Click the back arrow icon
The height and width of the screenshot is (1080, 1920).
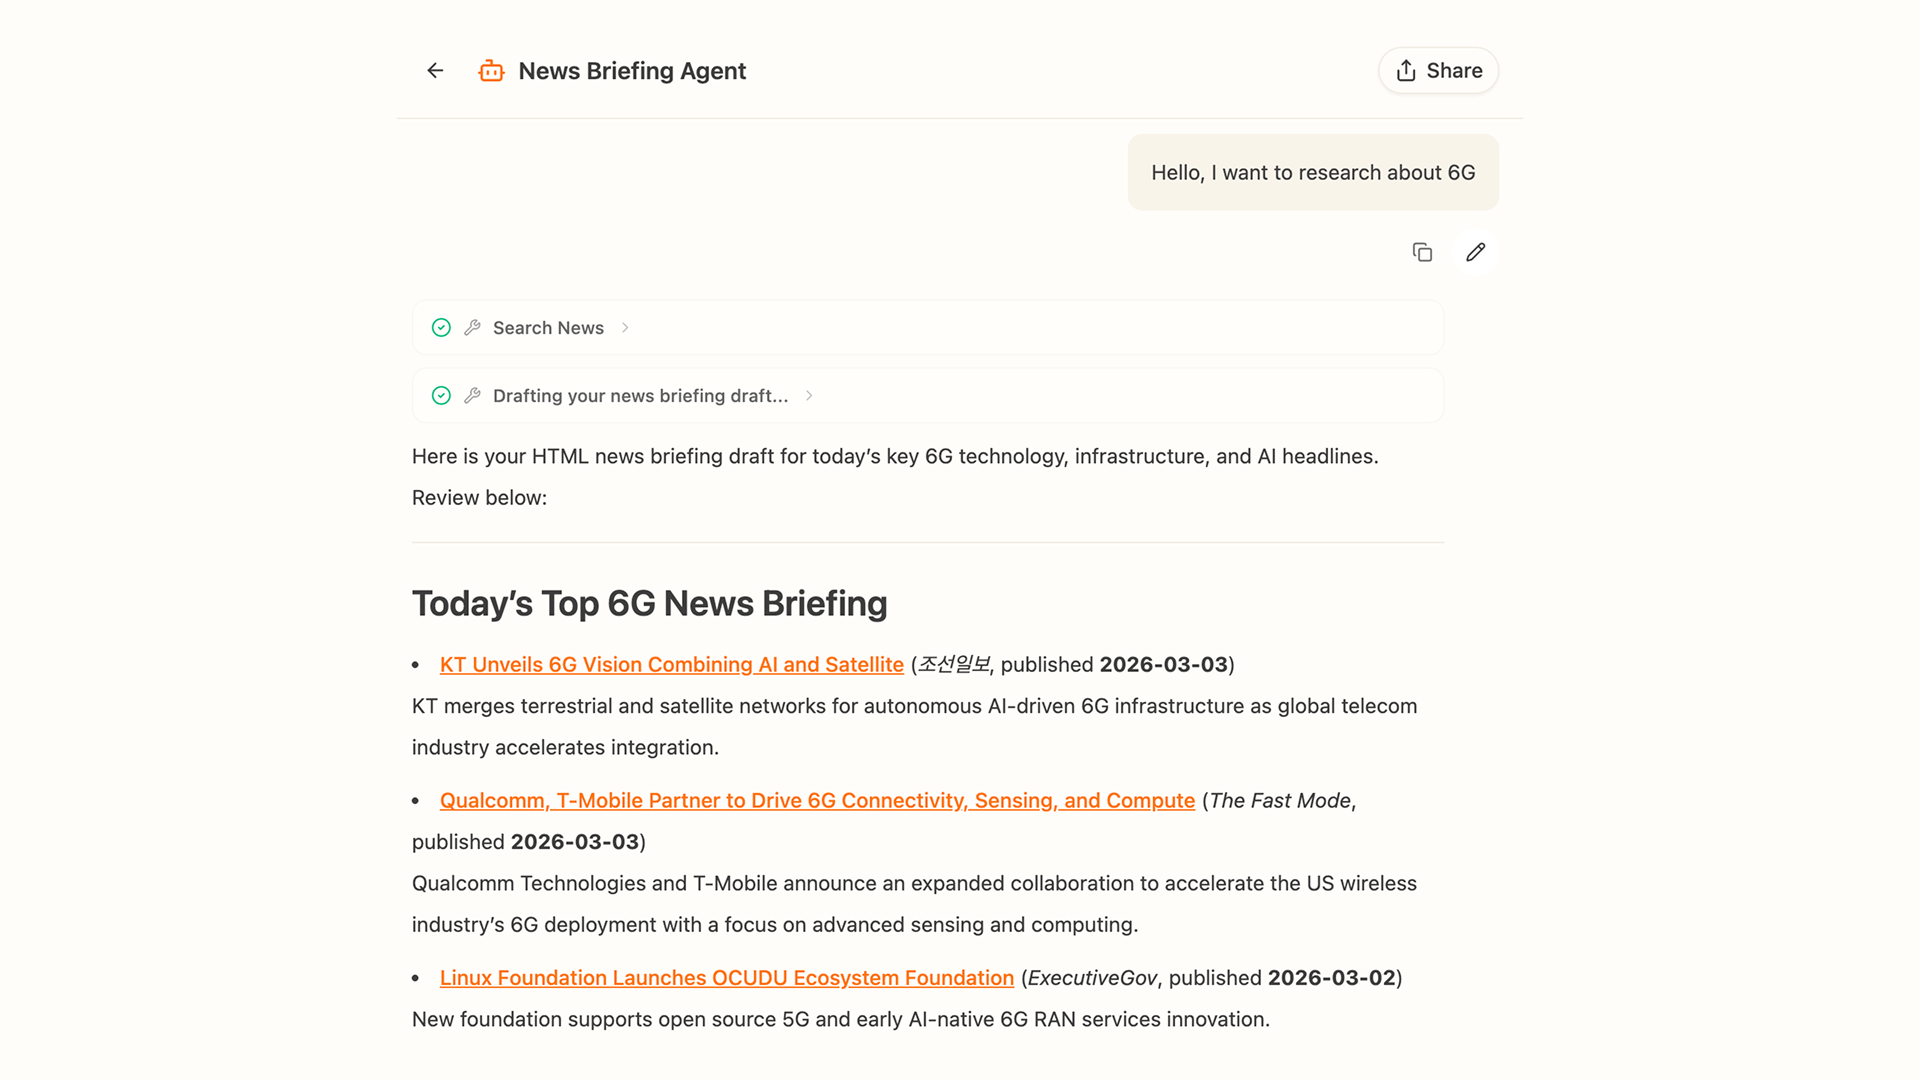coord(435,70)
